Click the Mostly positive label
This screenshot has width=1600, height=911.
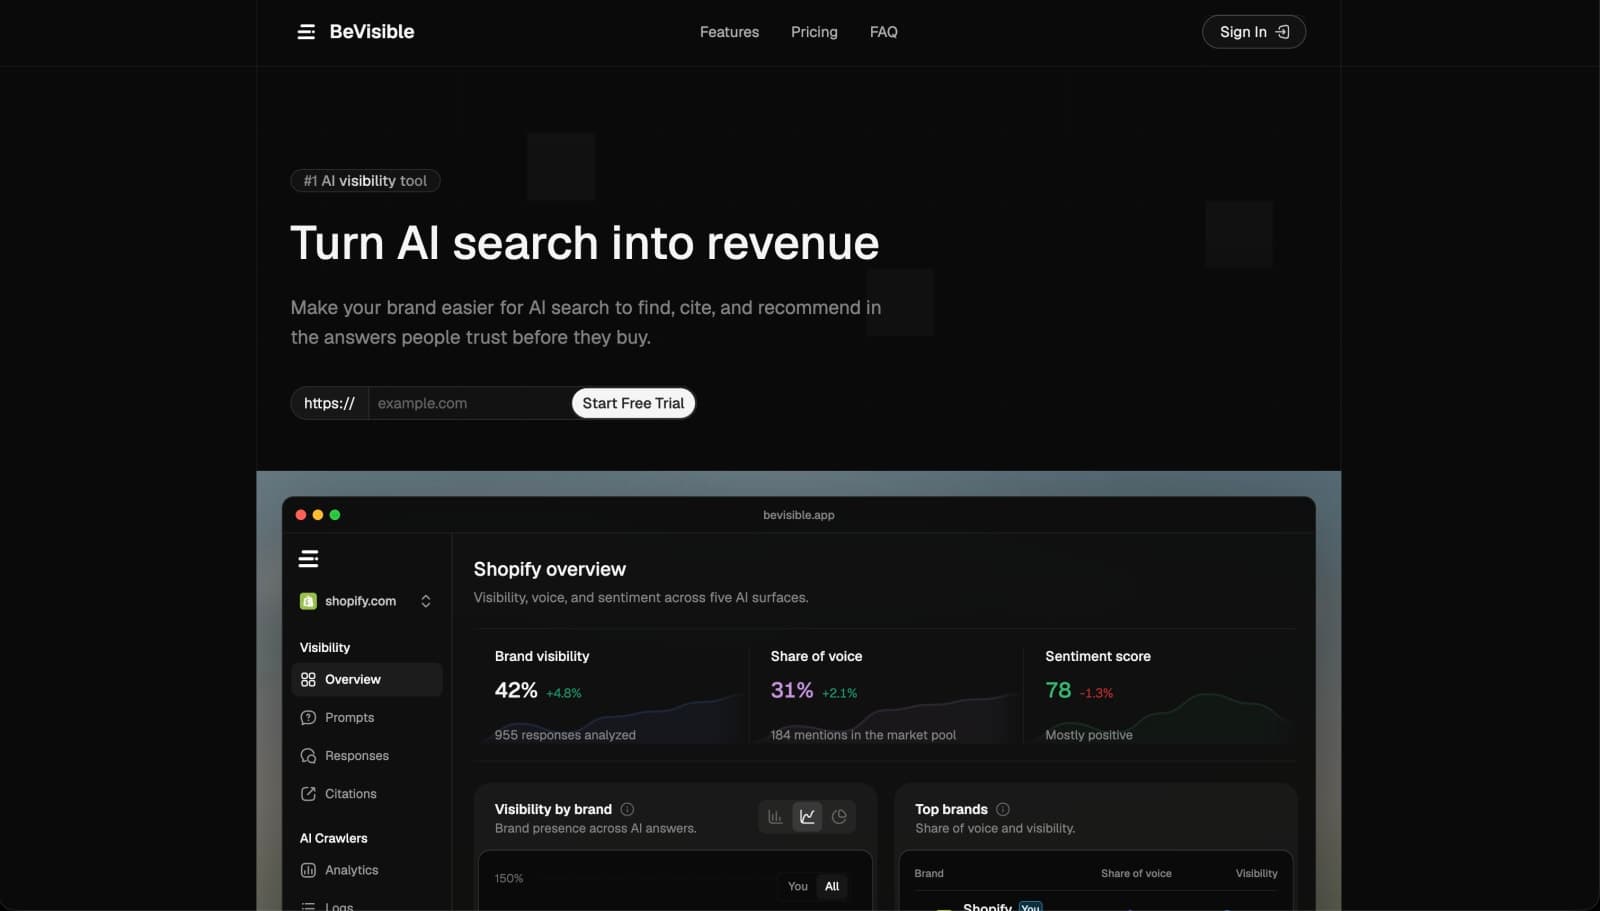(1089, 735)
